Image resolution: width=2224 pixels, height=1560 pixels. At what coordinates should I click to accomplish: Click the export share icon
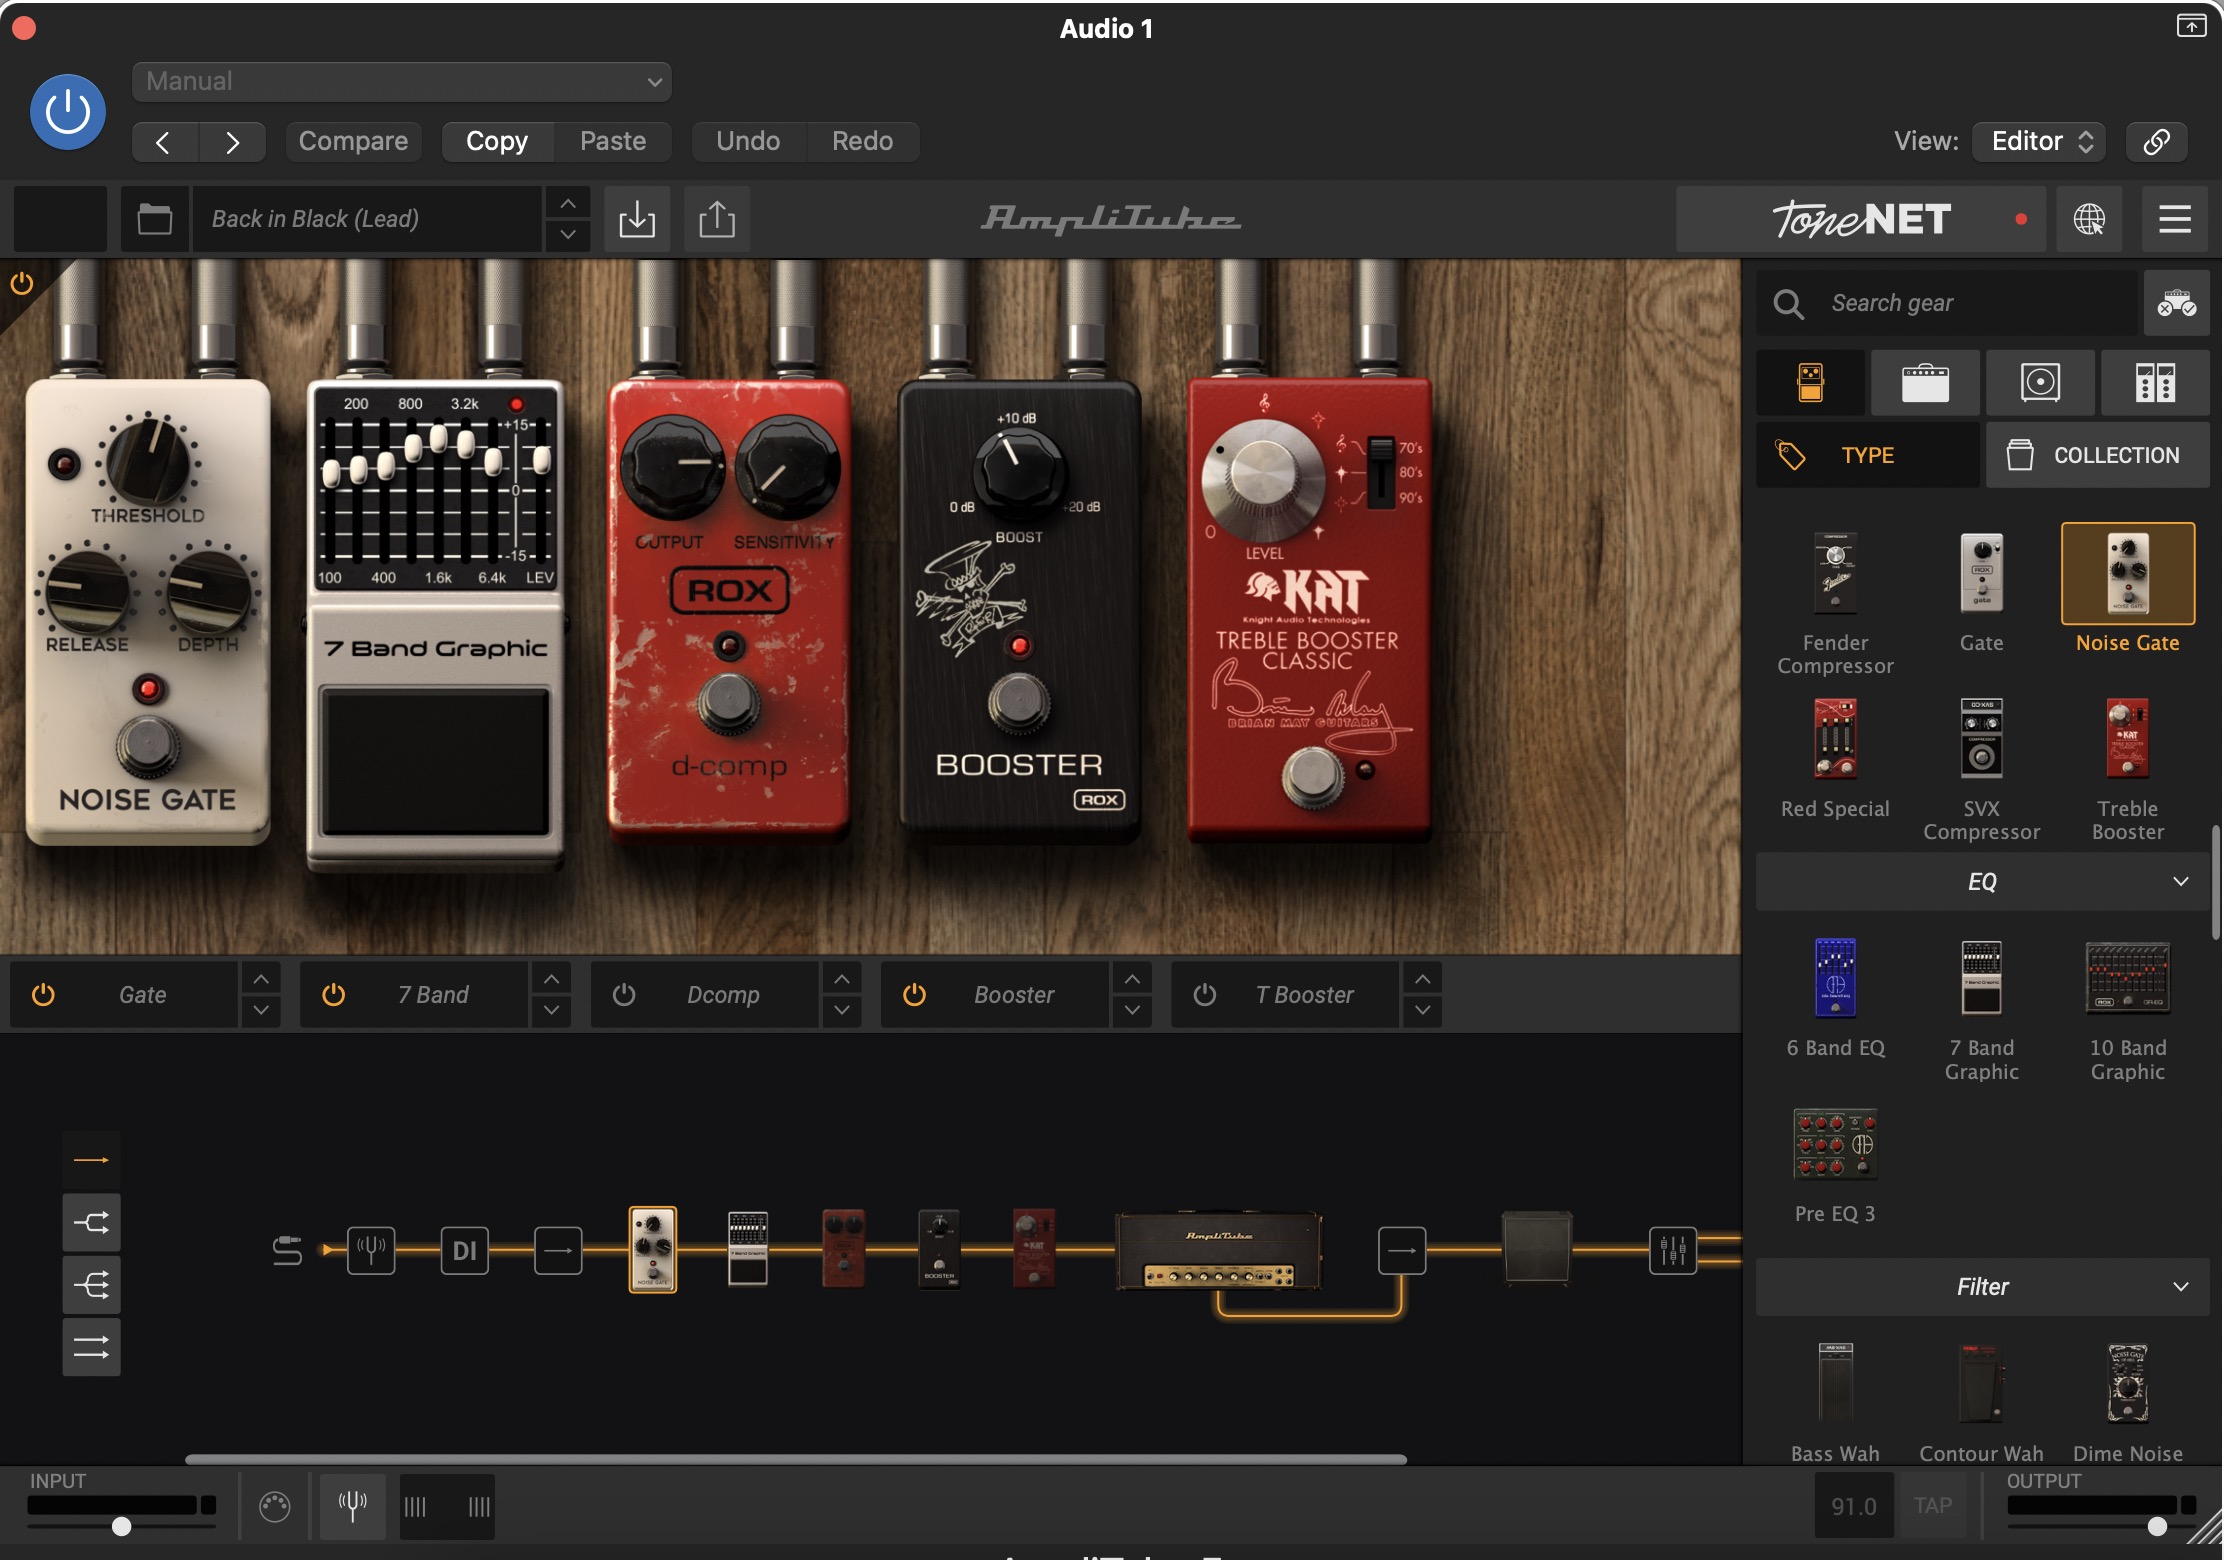[x=717, y=218]
